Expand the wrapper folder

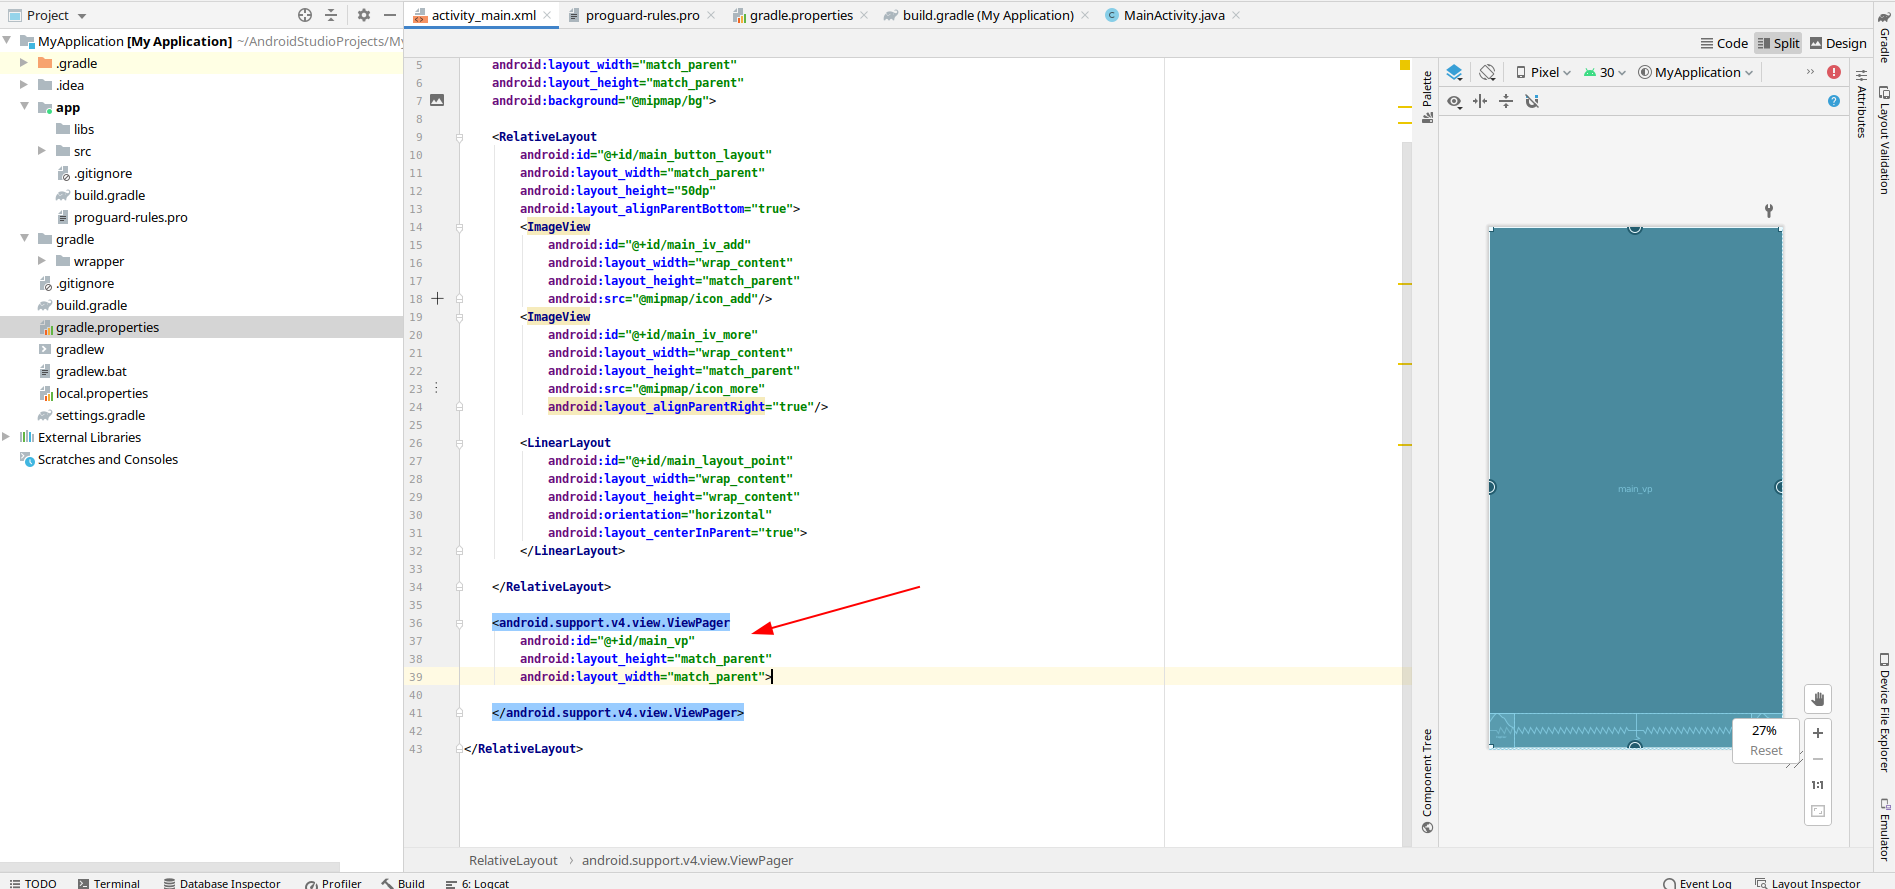(x=42, y=261)
